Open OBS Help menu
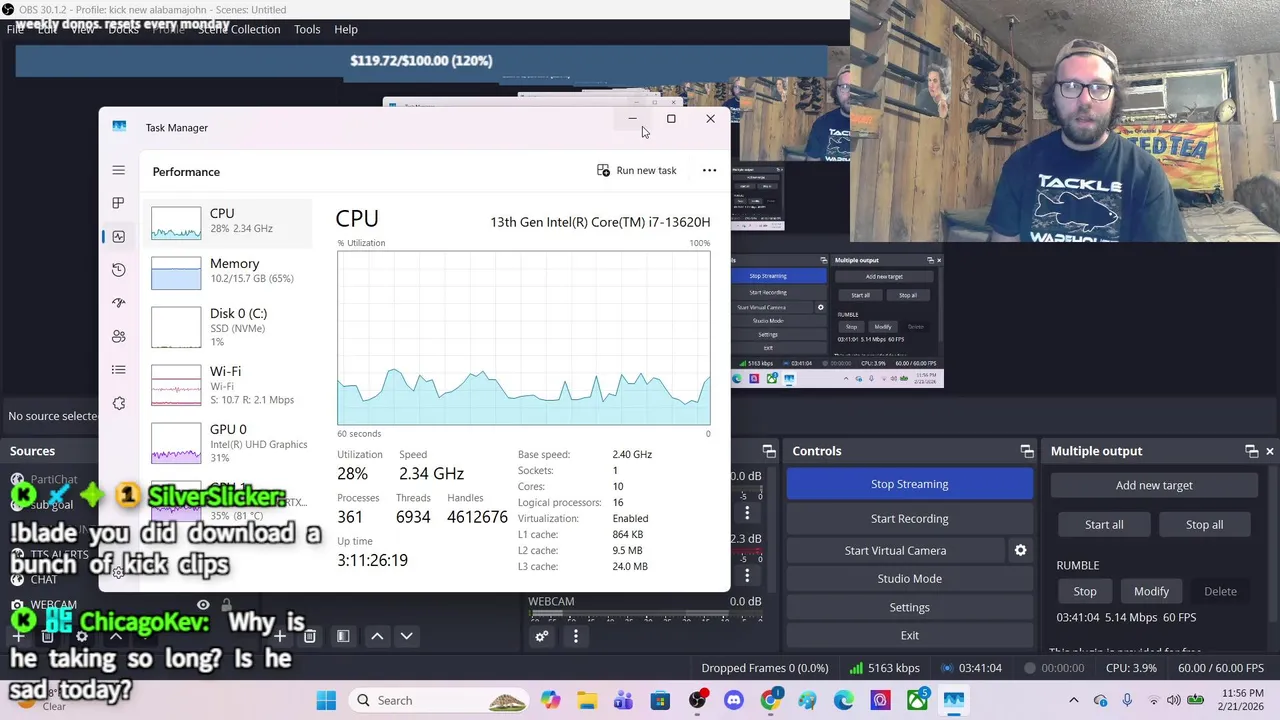The image size is (1280, 720). (x=346, y=29)
